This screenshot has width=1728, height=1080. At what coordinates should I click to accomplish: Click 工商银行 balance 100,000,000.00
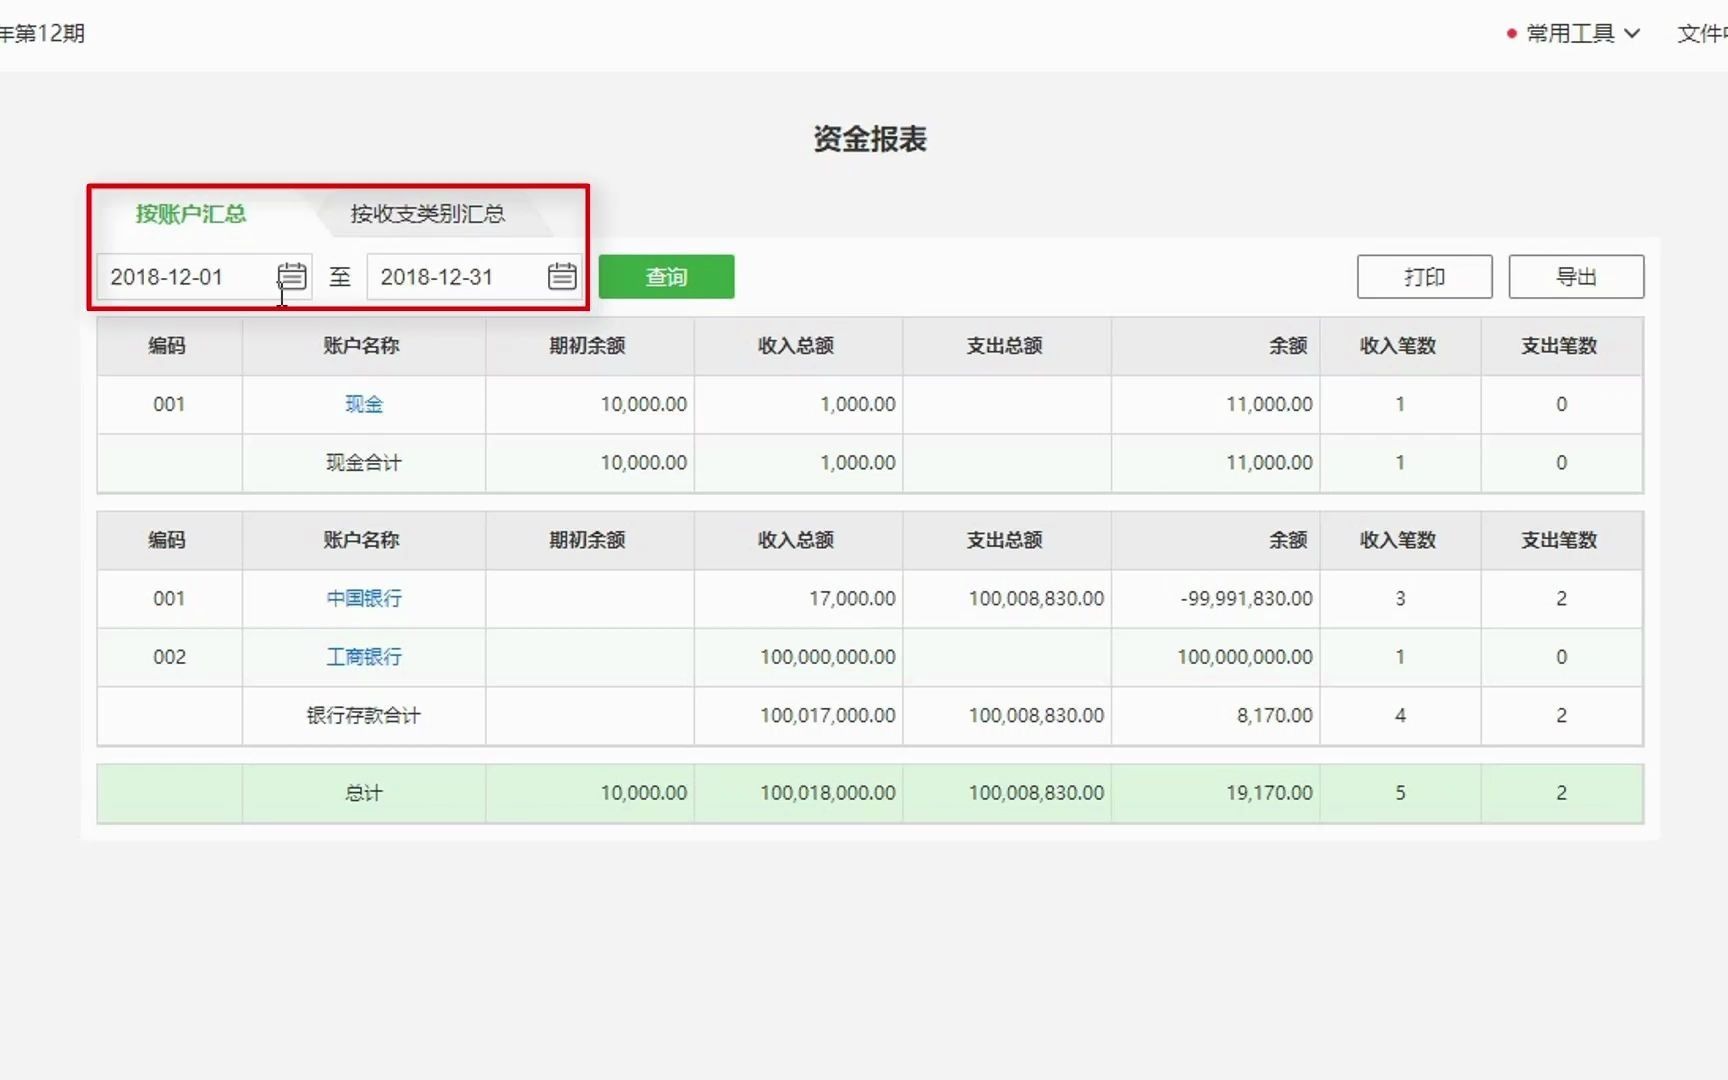[1245, 657]
